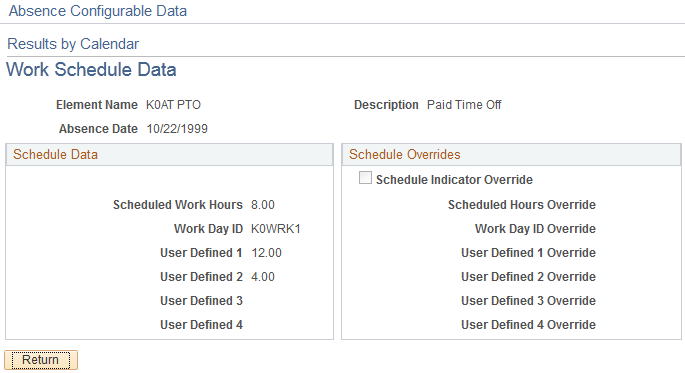Click the Work Day ID Override label
The height and width of the screenshot is (373, 685).
coord(535,229)
